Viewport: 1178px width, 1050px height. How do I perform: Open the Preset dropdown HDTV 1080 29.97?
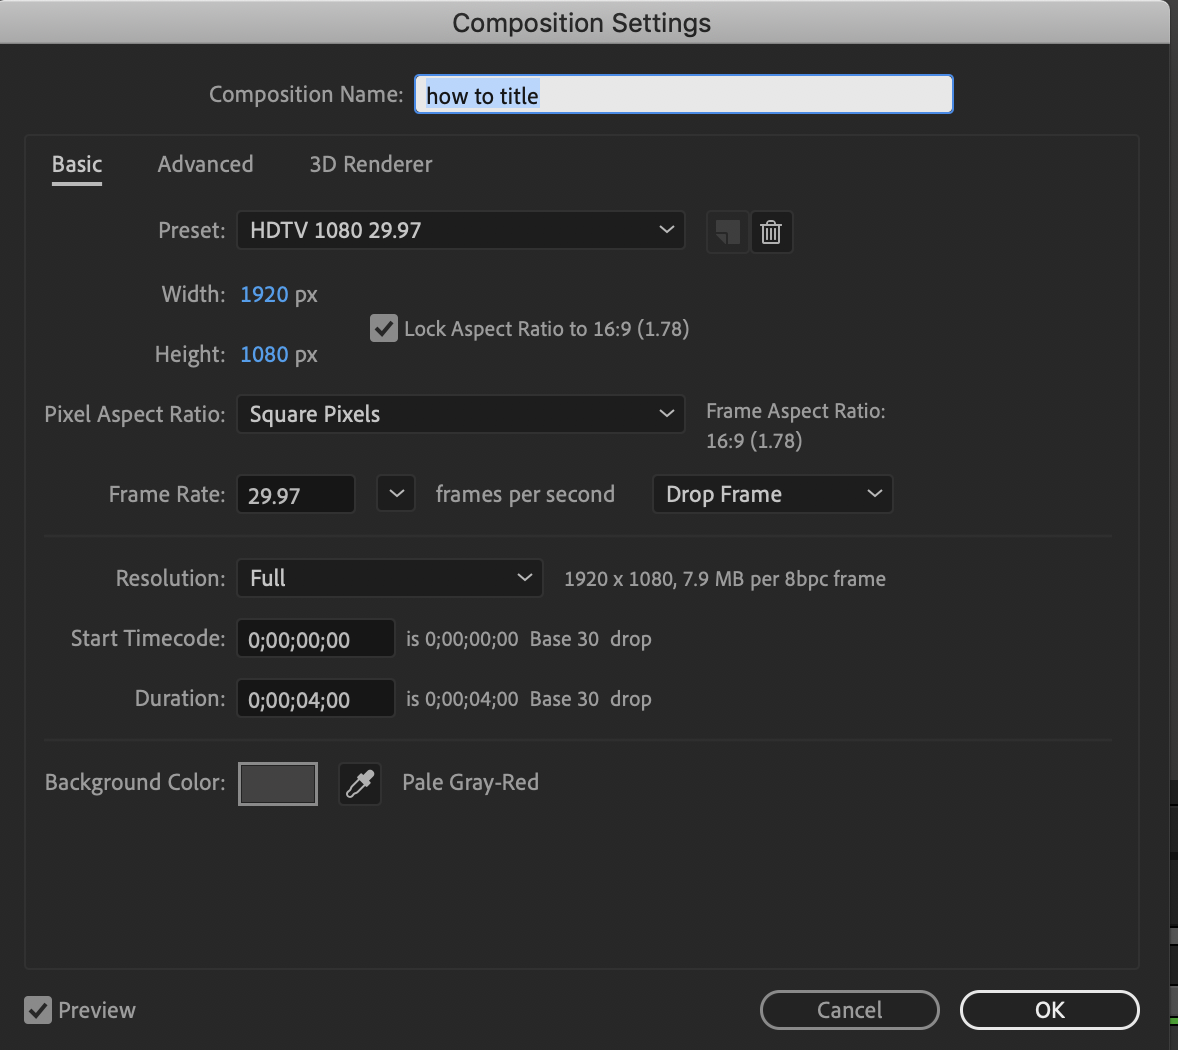pyautogui.click(x=460, y=230)
